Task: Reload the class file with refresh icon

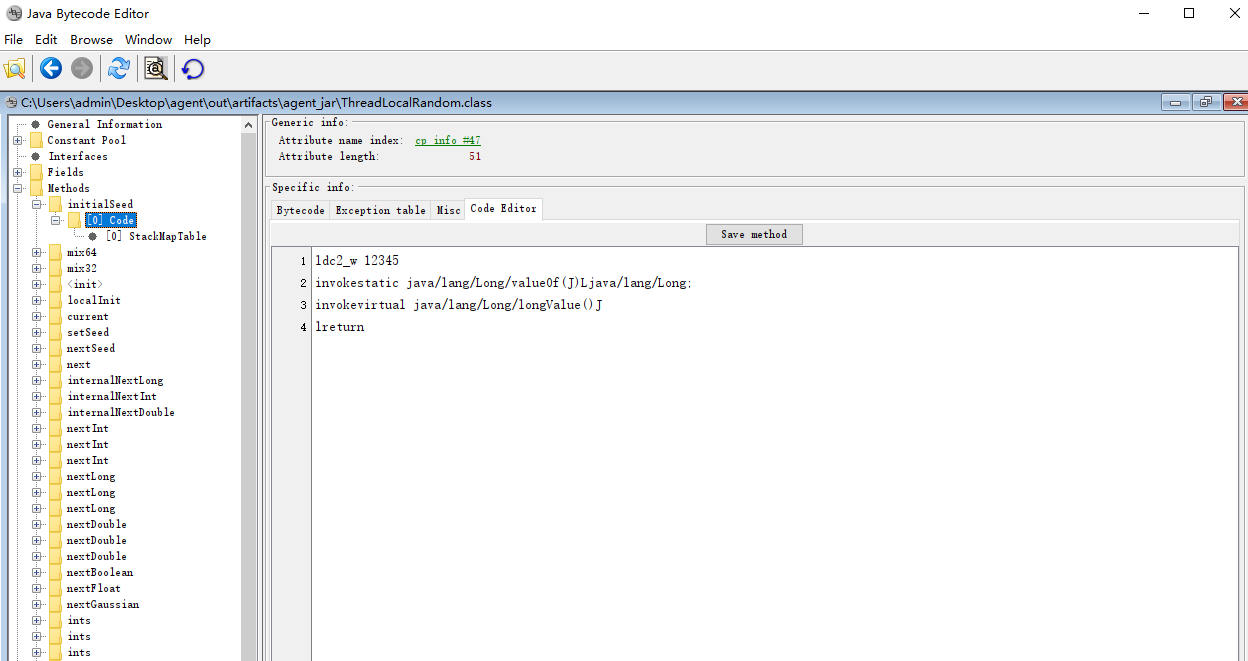Action: 119,68
